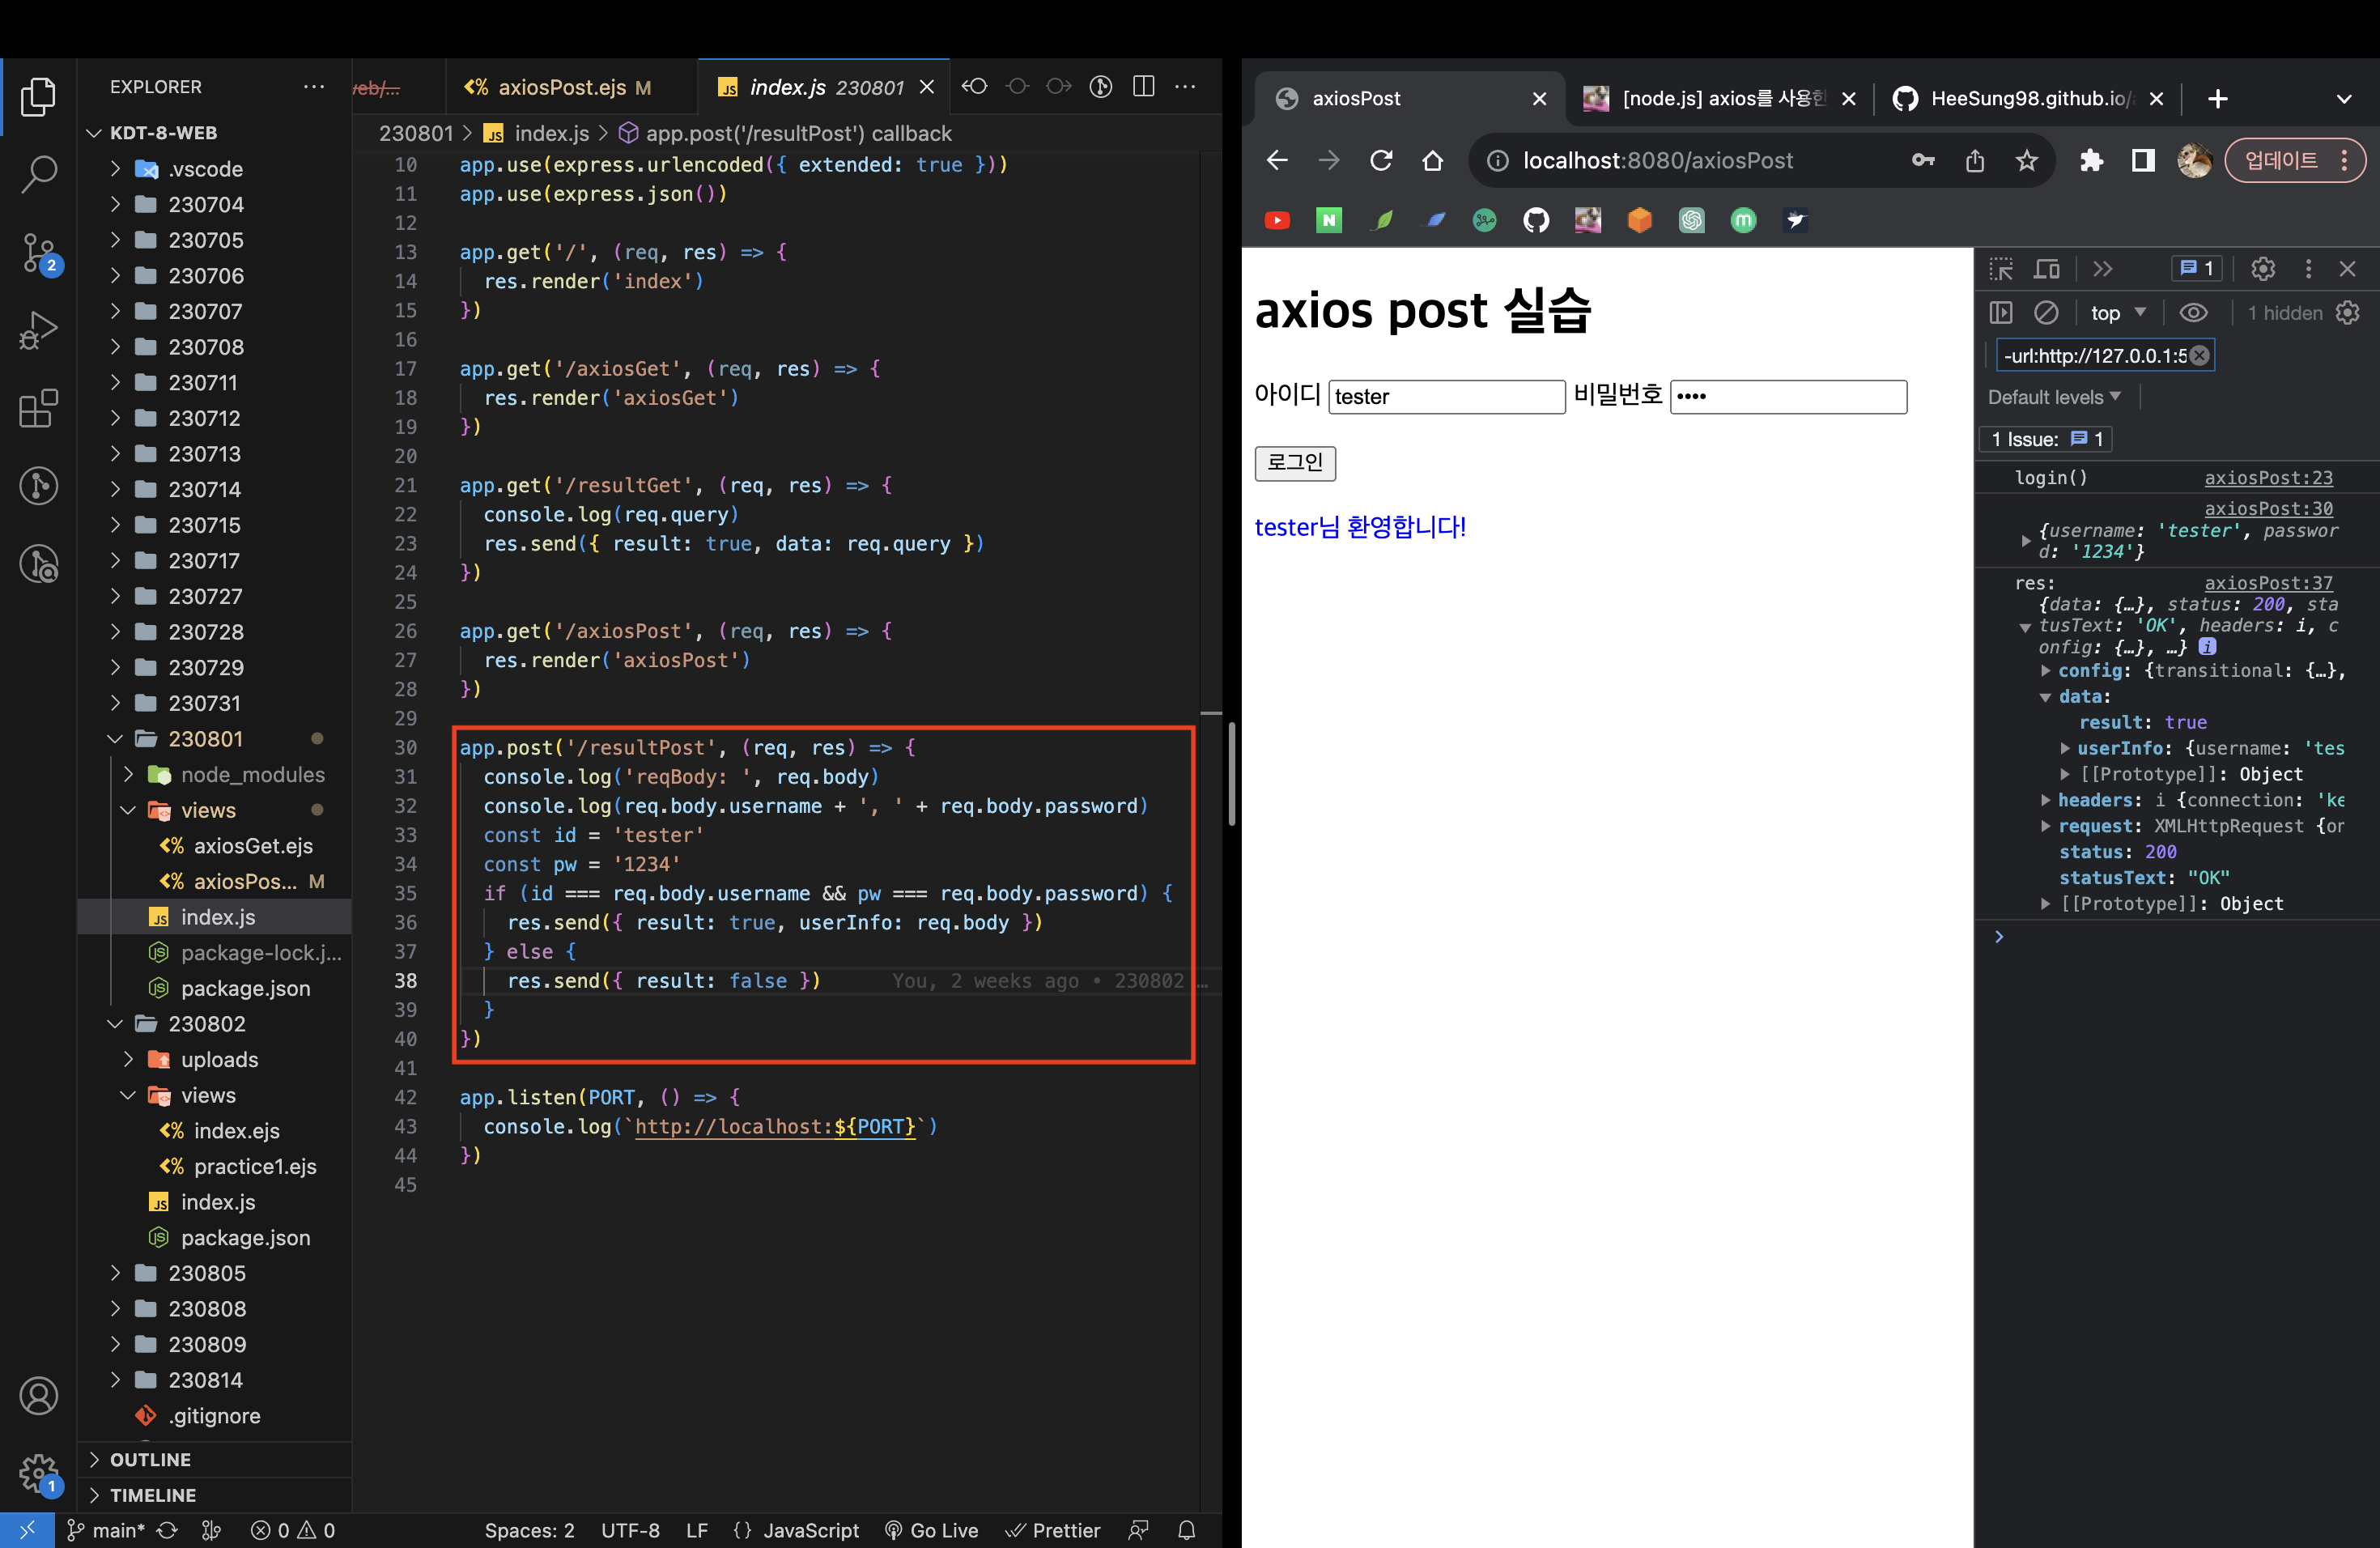Open DevTools settings gear
The width and height of the screenshot is (2380, 1548).
[2263, 268]
